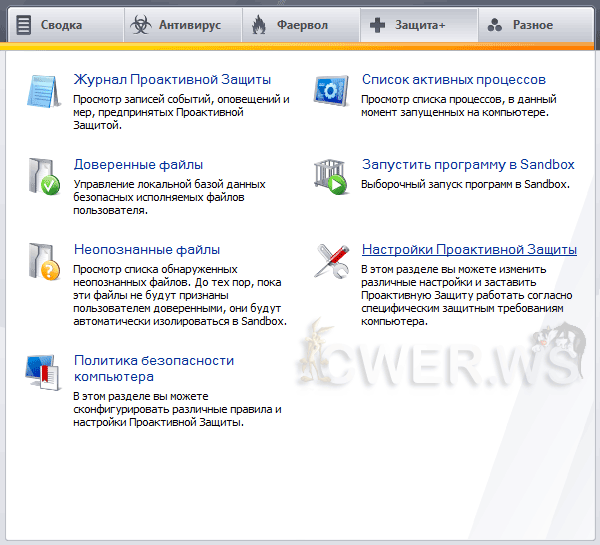The width and height of the screenshot is (600, 545).
Task: Click the active processes list gear icon
Action: pos(330,90)
